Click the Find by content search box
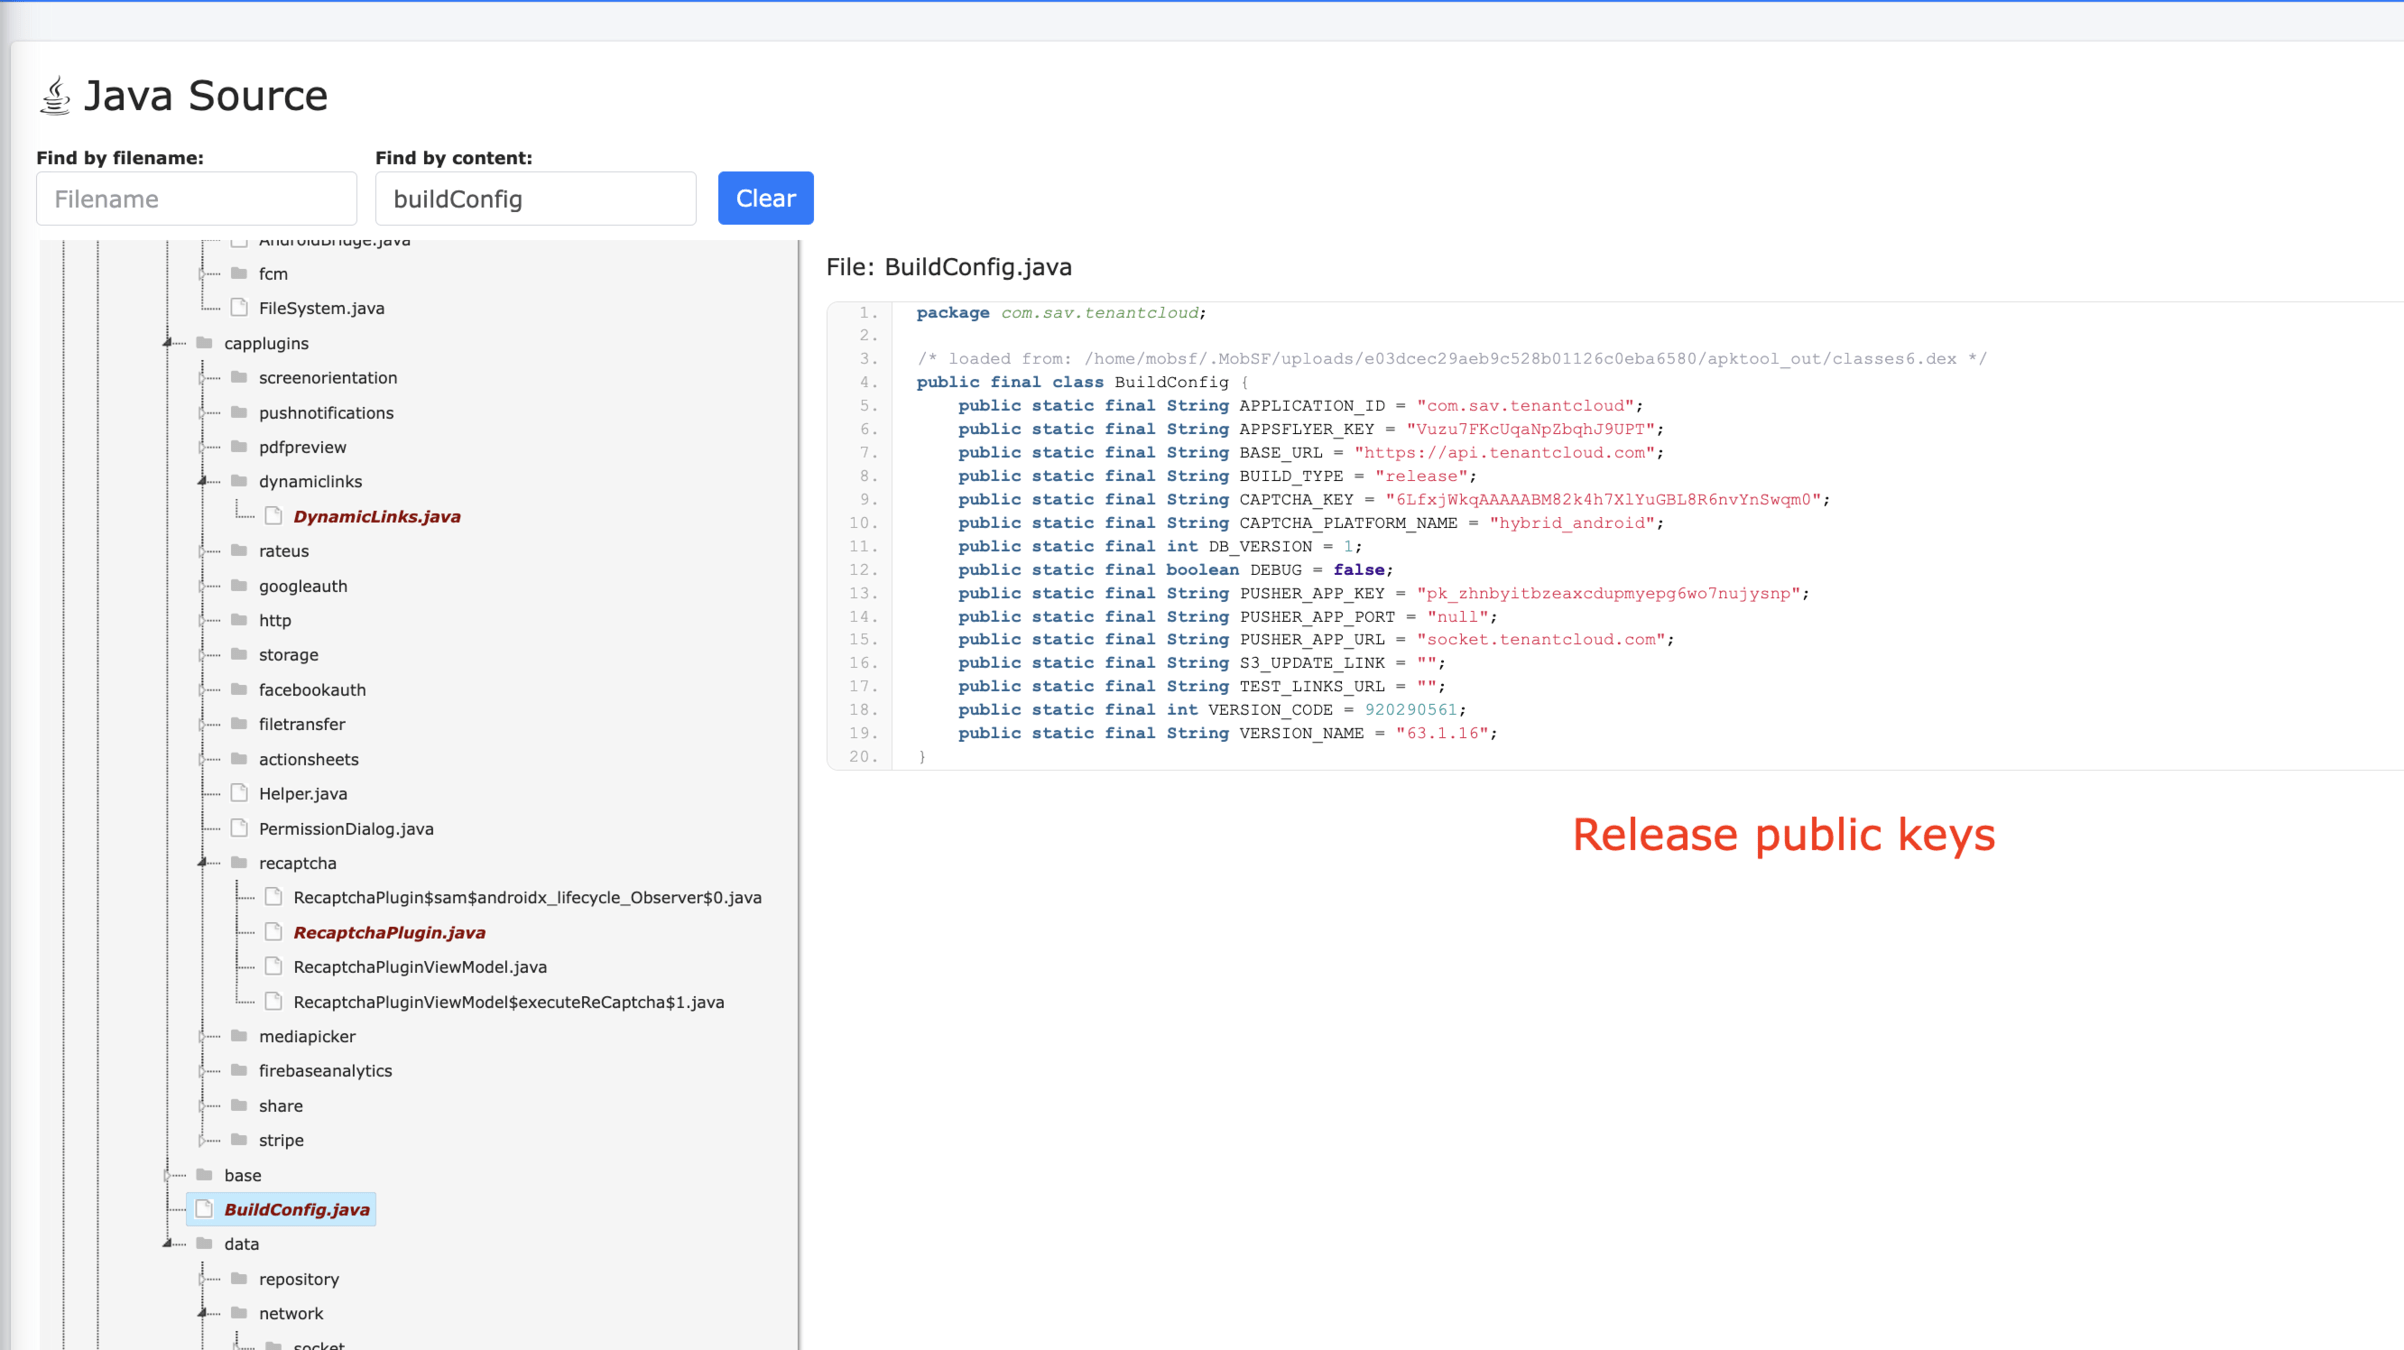Viewport: 2404px width, 1350px height. point(535,199)
